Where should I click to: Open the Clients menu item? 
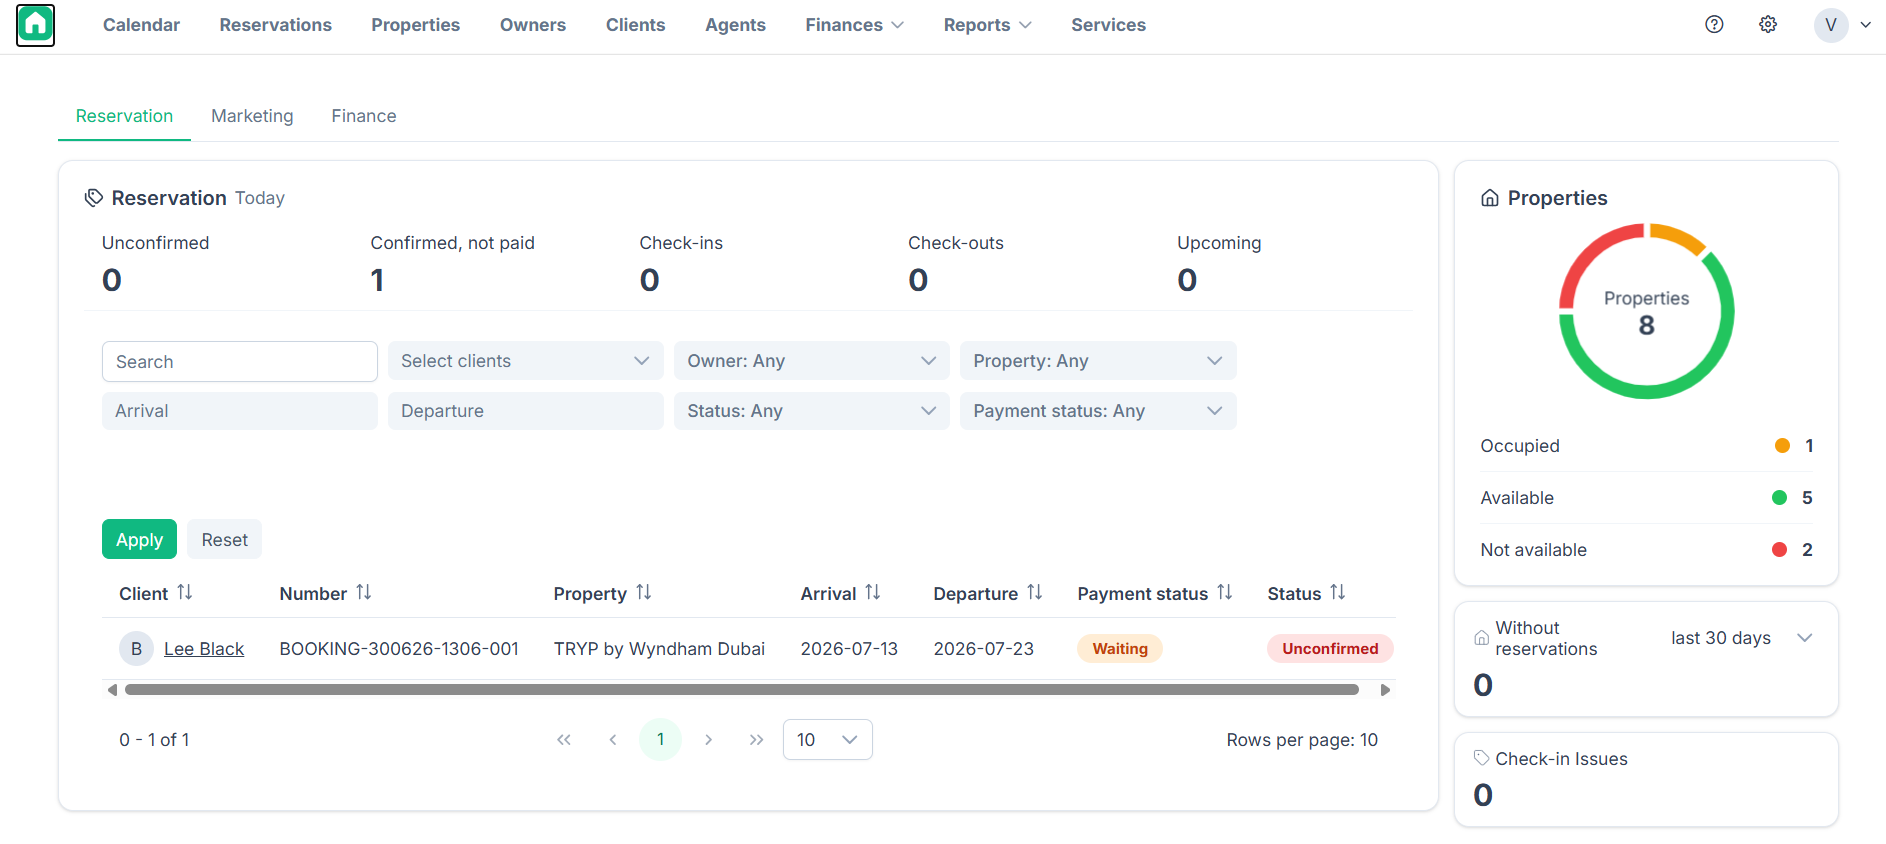635,25
